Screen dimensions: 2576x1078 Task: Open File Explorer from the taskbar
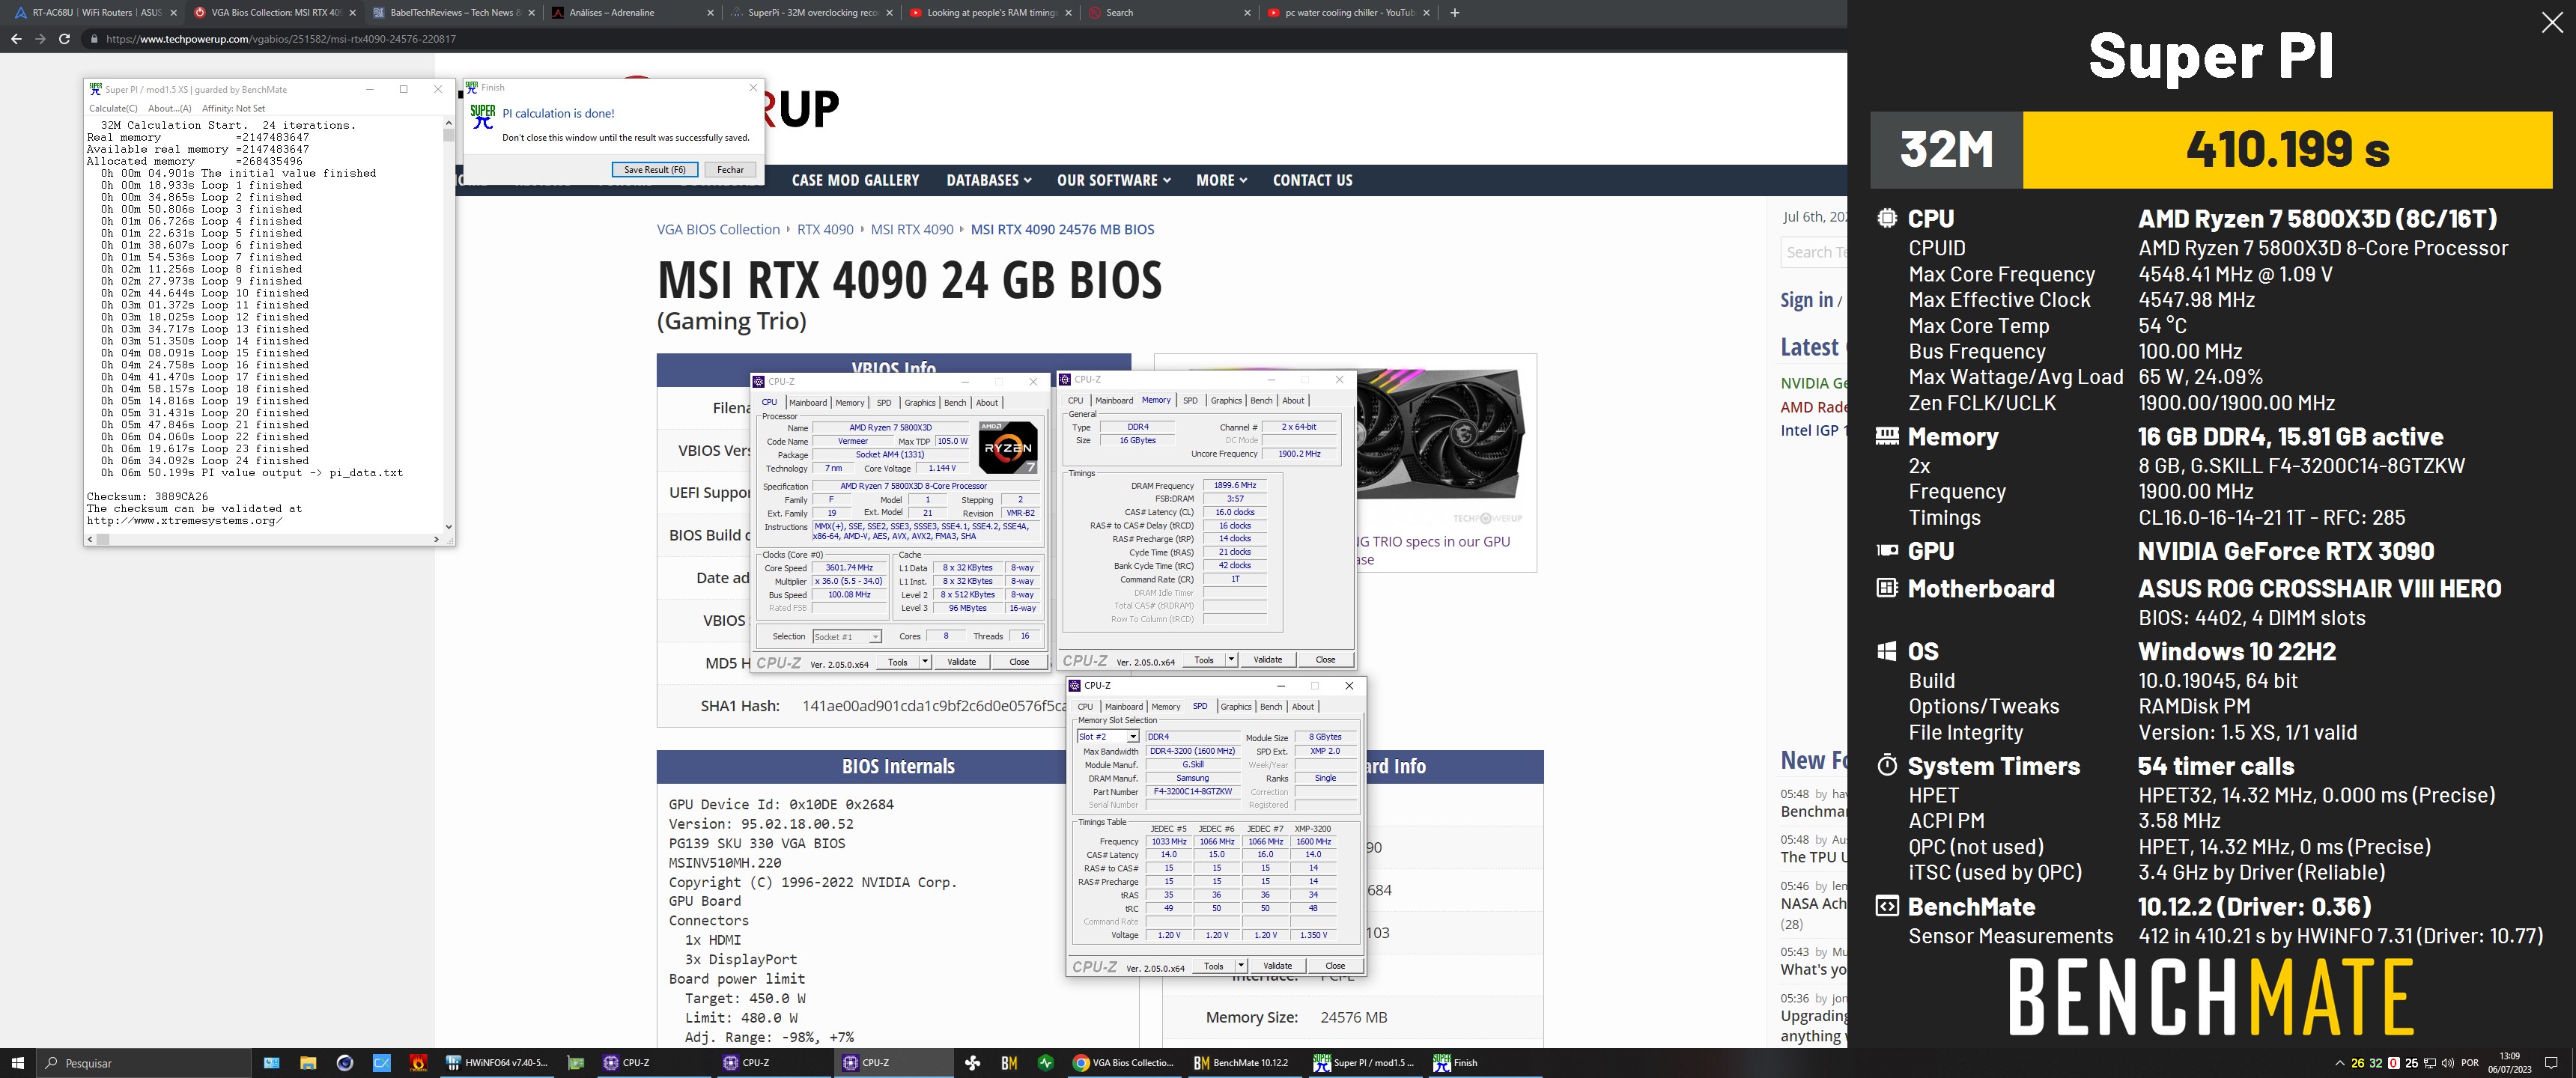click(x=308, y=1063)
